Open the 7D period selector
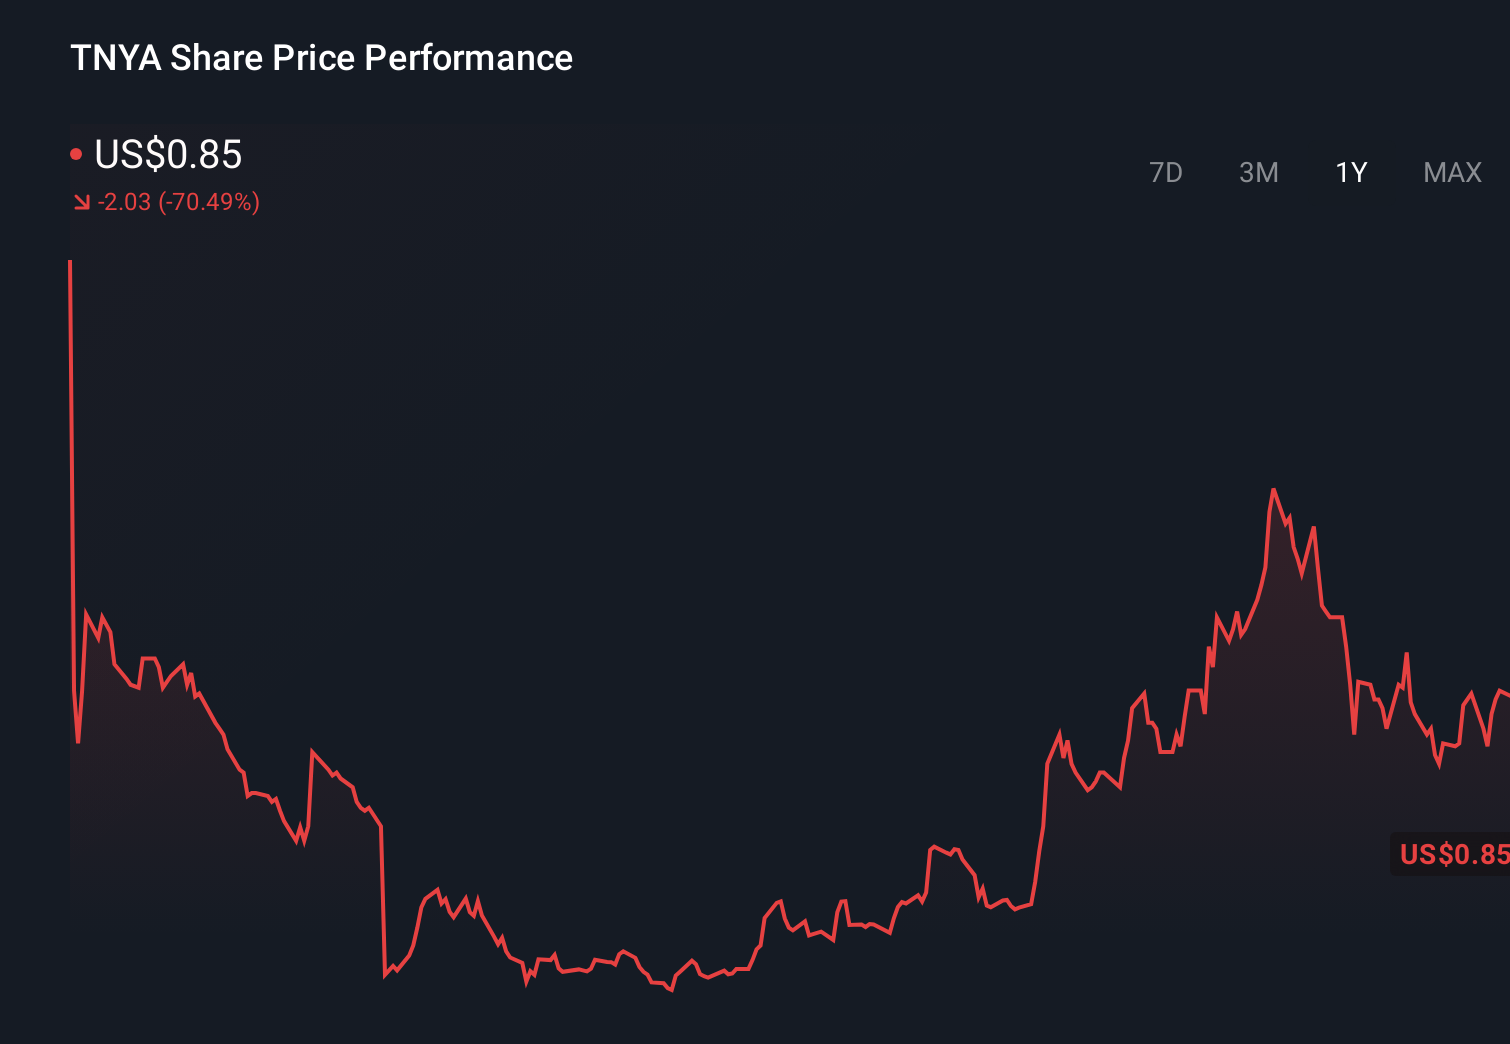 (x=1167, y=172)
